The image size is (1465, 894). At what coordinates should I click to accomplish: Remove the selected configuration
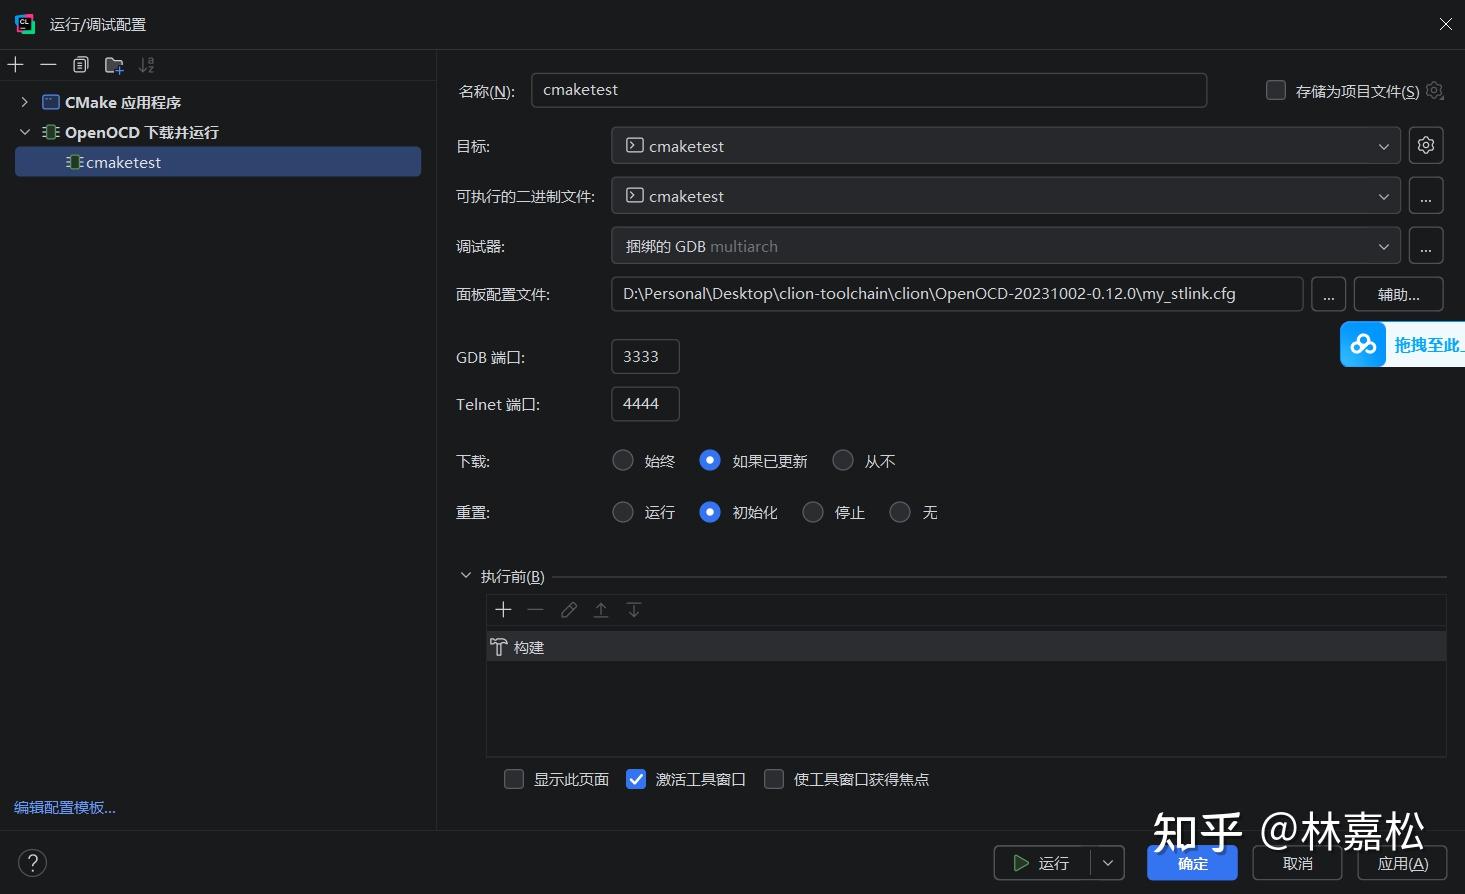pos(48,65)
